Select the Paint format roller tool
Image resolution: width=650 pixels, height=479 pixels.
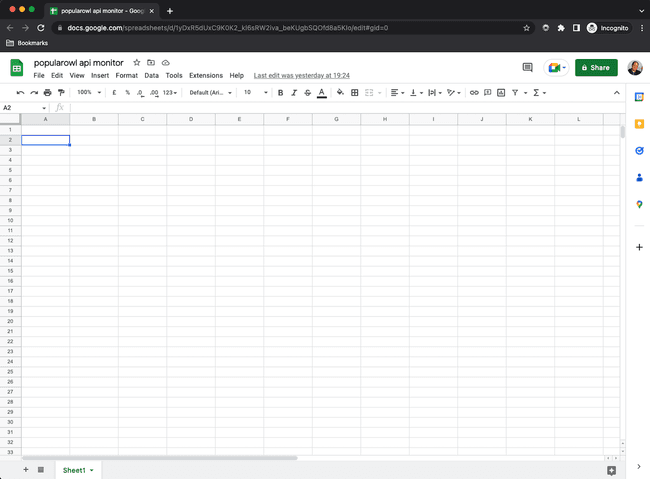(x=61, y=92)
